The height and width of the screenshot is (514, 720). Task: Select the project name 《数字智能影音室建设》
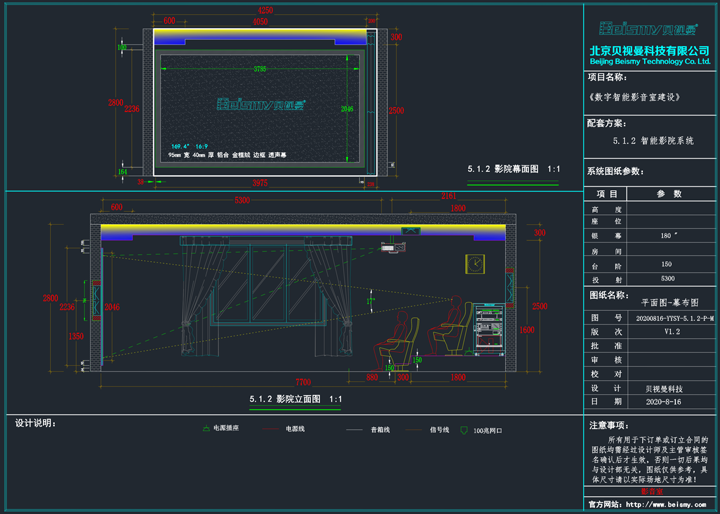click(x=633, y=97)
